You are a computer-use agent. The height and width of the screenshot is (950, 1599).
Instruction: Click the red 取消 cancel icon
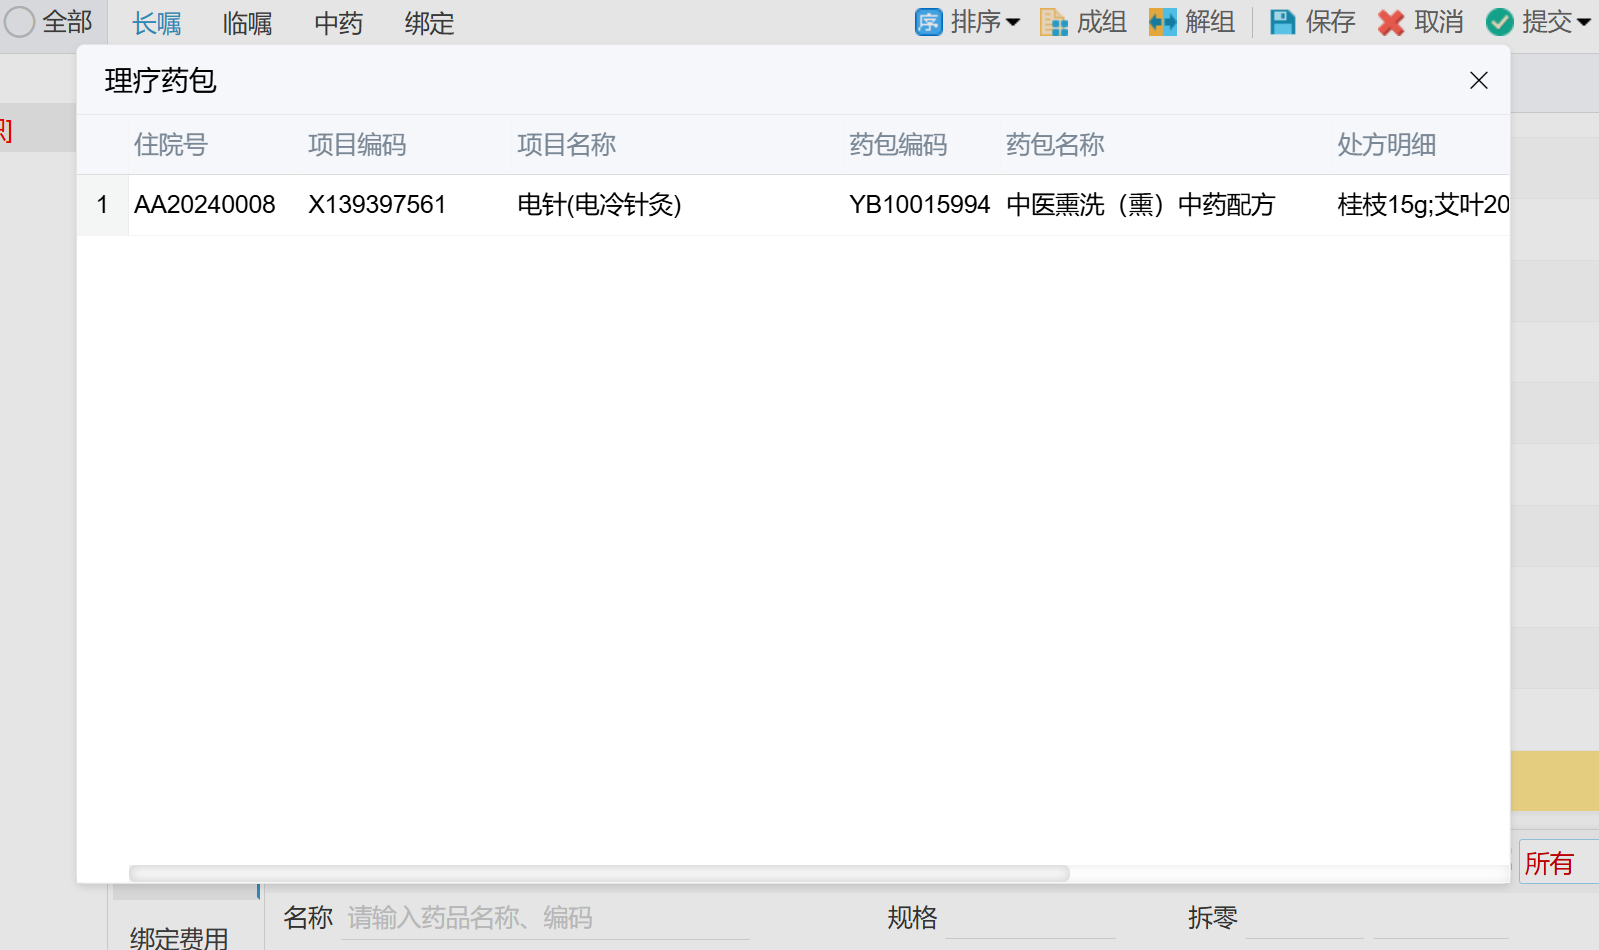coord(1390,22)
